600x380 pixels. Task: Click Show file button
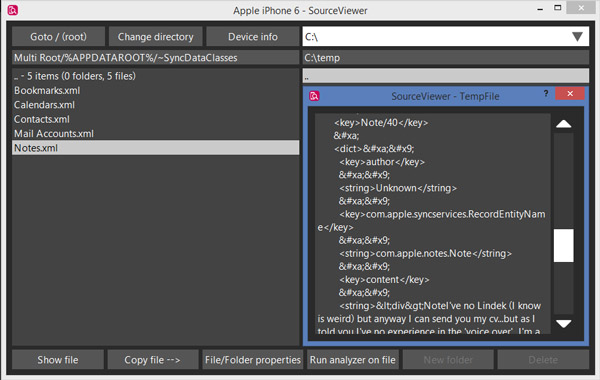(58, 360)
